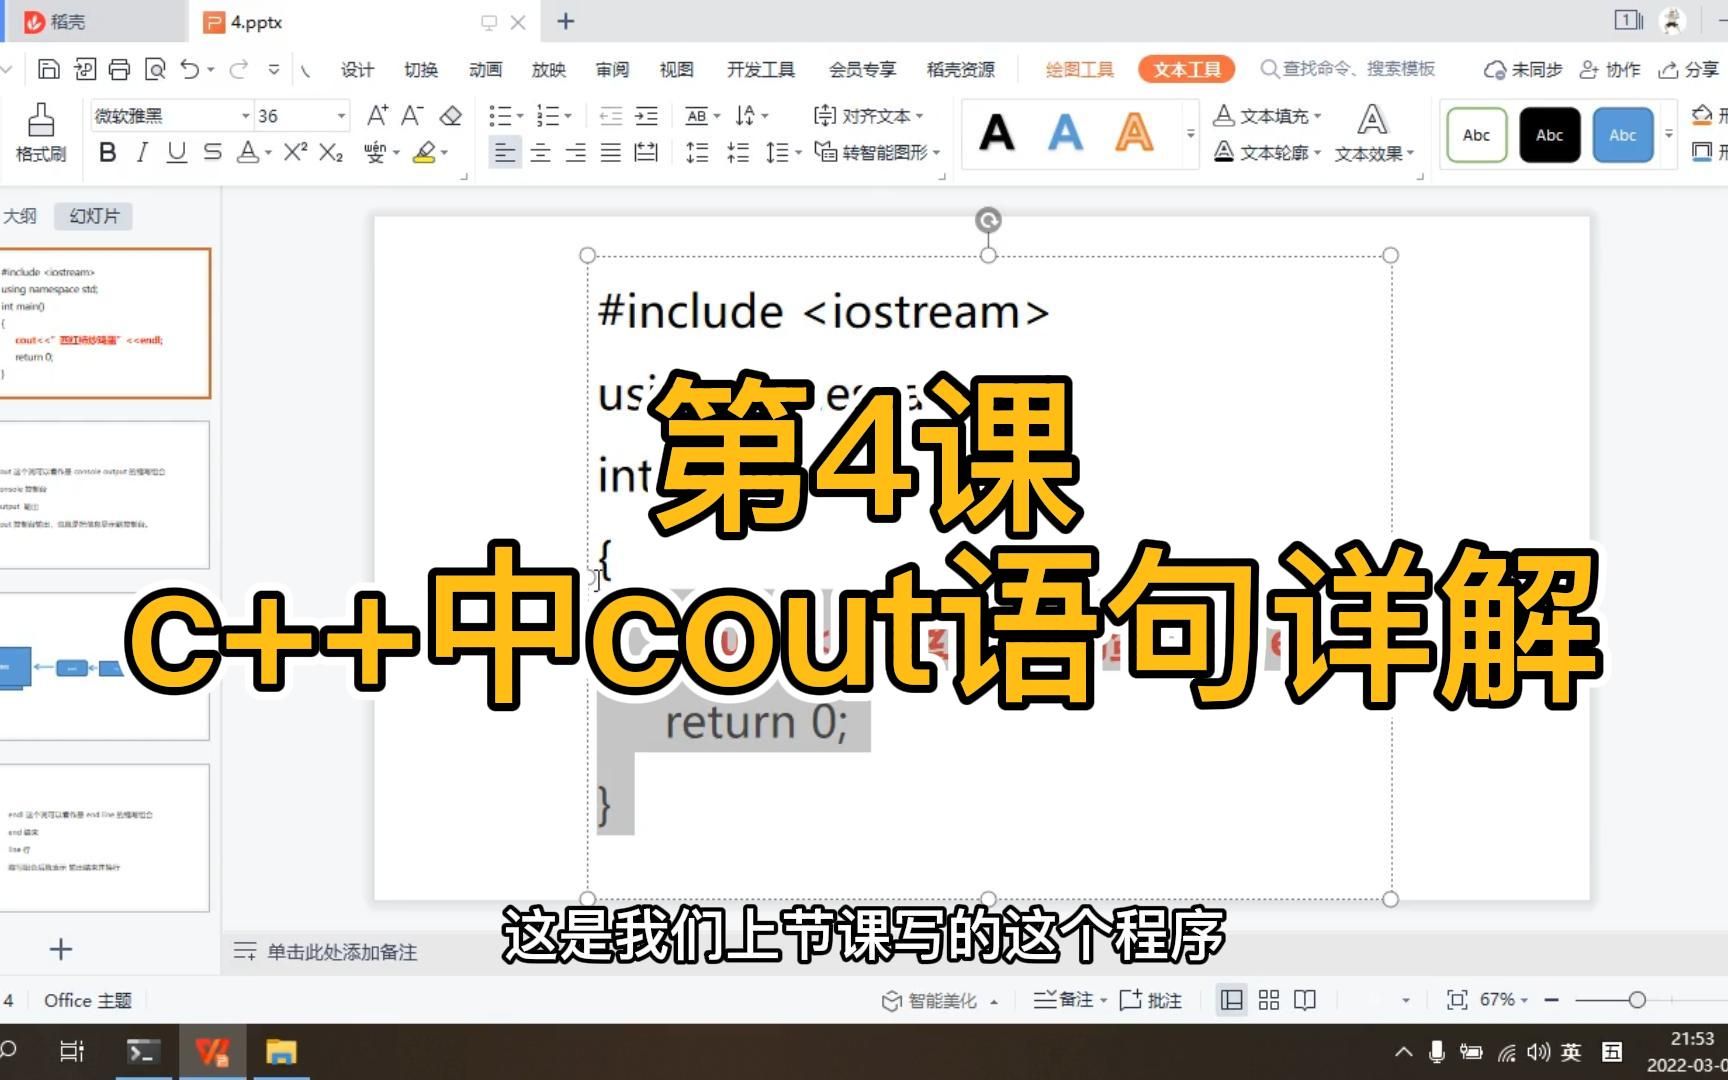Apply subscript X₂ formatting
Viewport: 1728px width, 1080px height.
[x=331, y=152]
